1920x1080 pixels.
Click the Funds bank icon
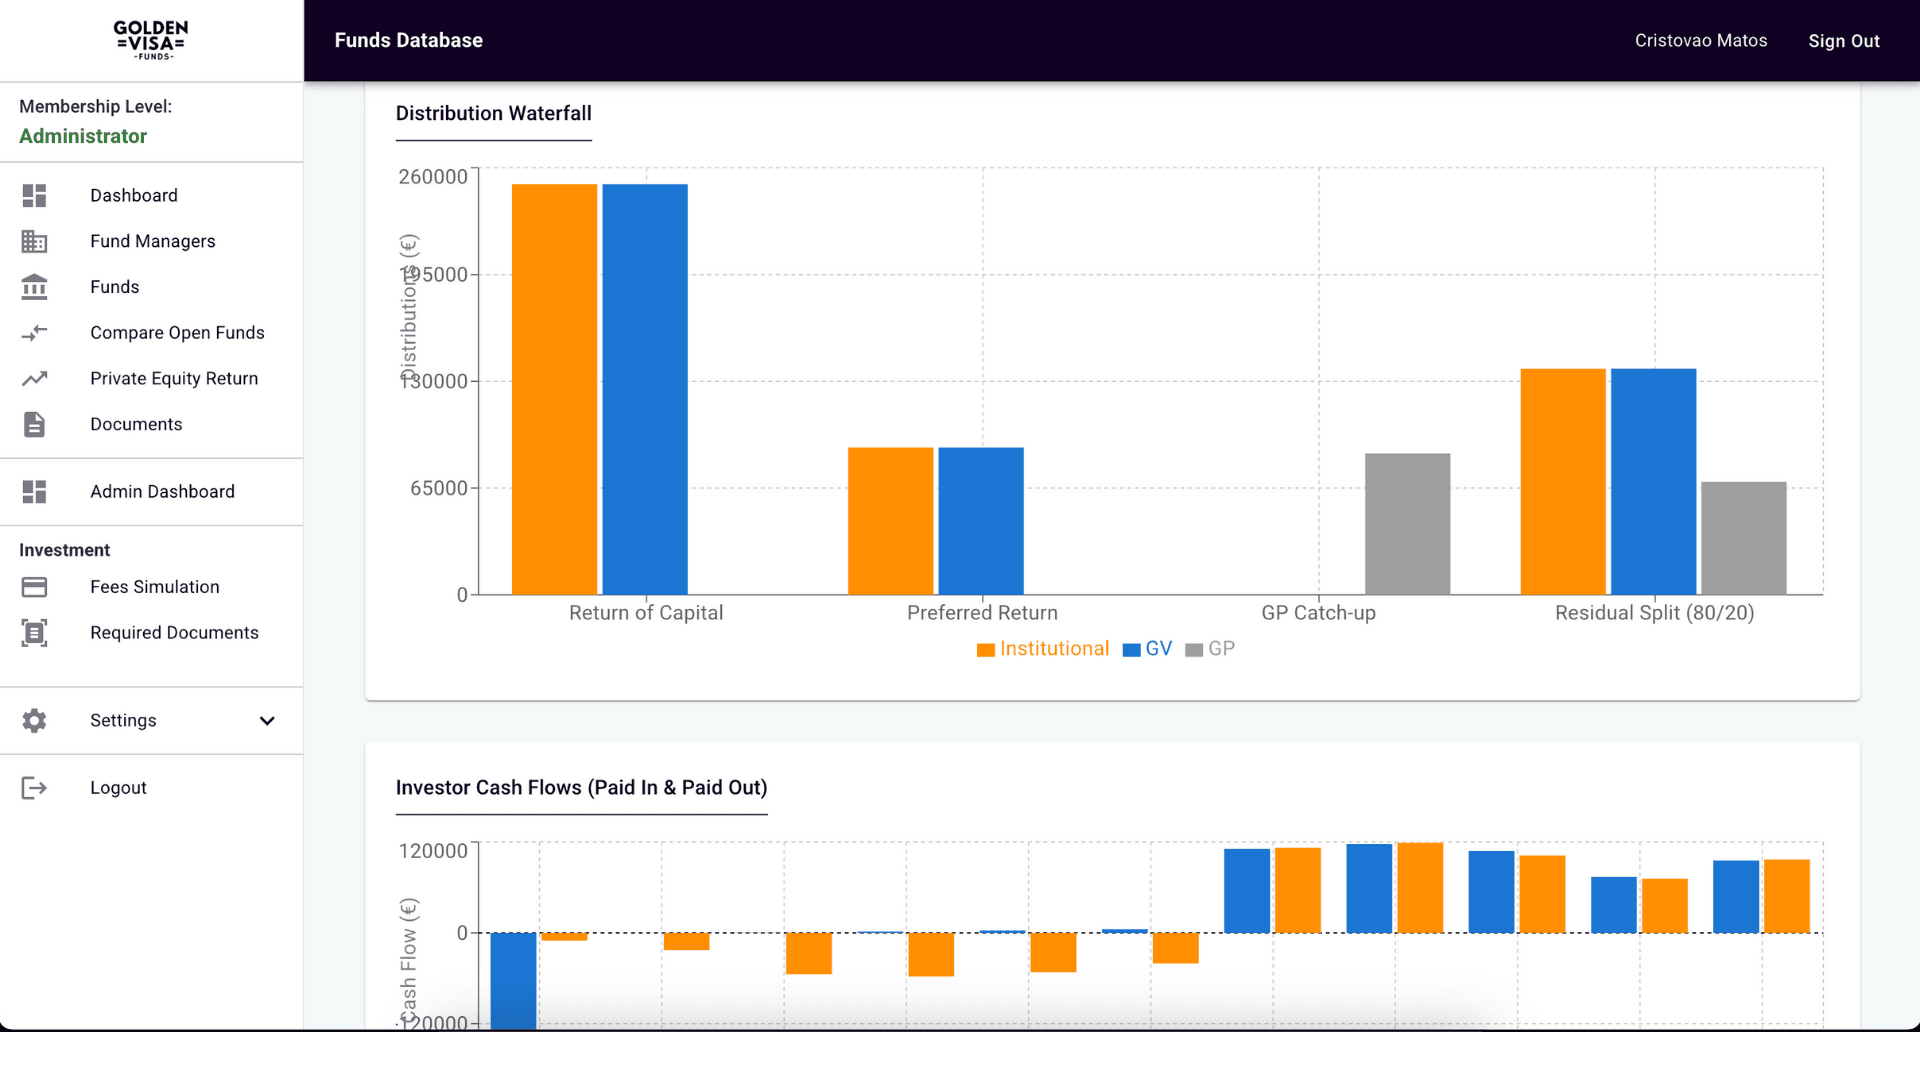pos(34,287)
